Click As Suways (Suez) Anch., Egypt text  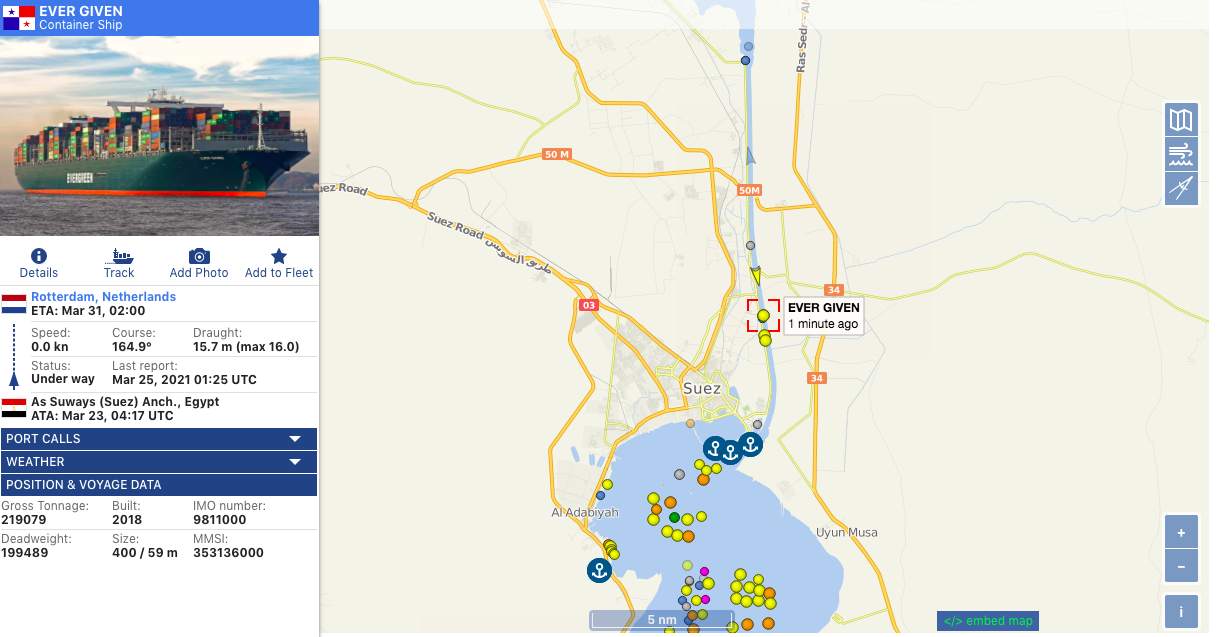tap(125, 402)
